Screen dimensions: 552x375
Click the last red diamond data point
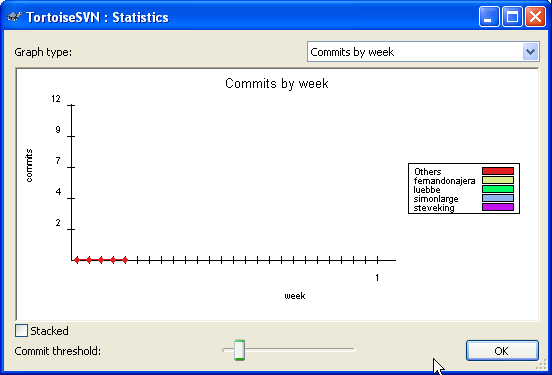click(x=125, y=260)
